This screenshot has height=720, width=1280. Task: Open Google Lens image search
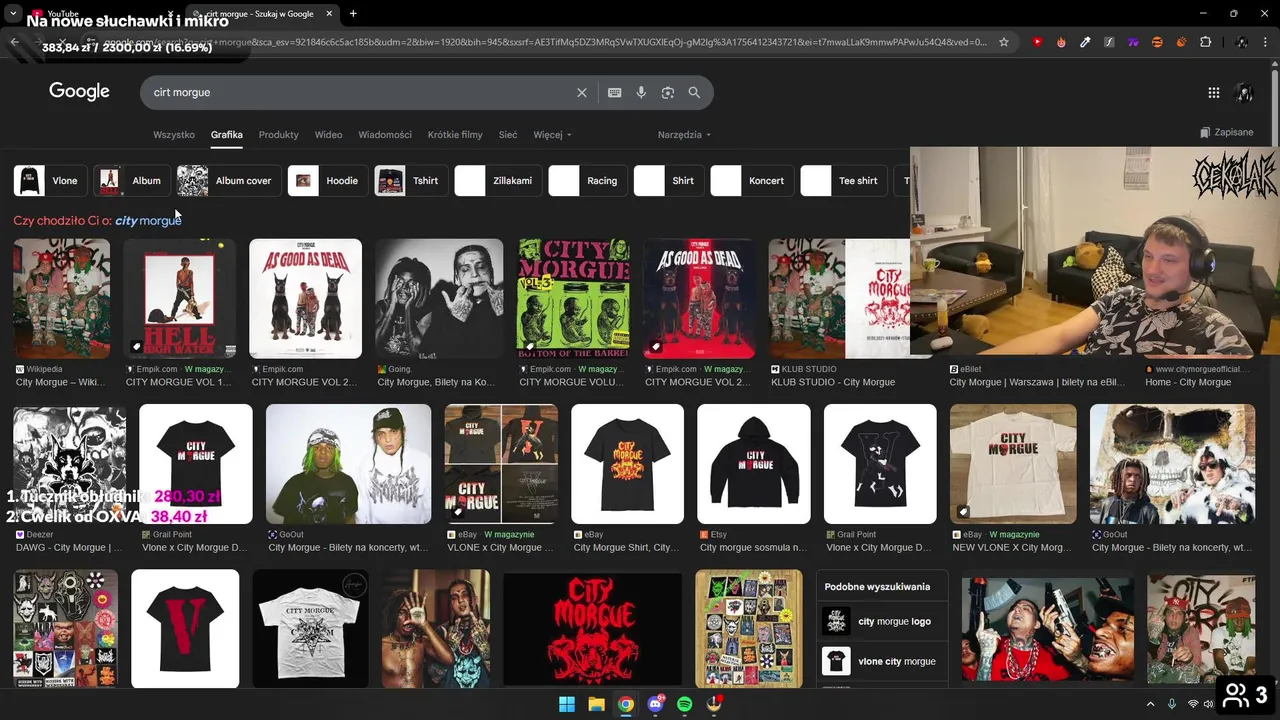point(668,92)
